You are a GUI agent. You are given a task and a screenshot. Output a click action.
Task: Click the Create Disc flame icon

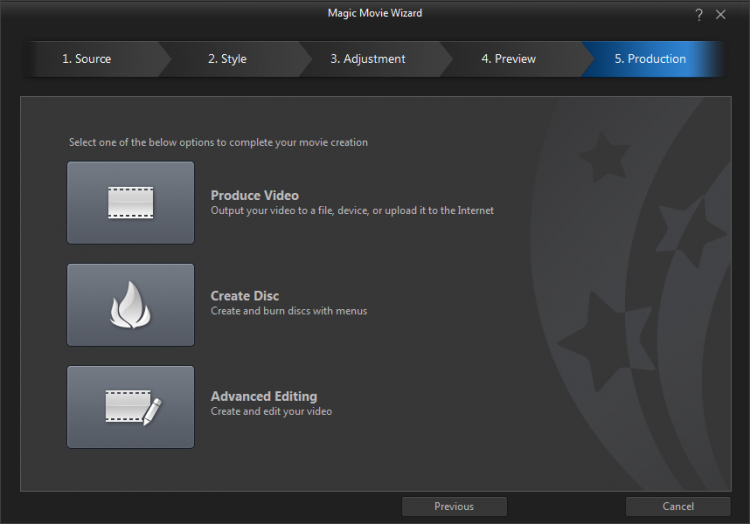click(x=130, y=305)
